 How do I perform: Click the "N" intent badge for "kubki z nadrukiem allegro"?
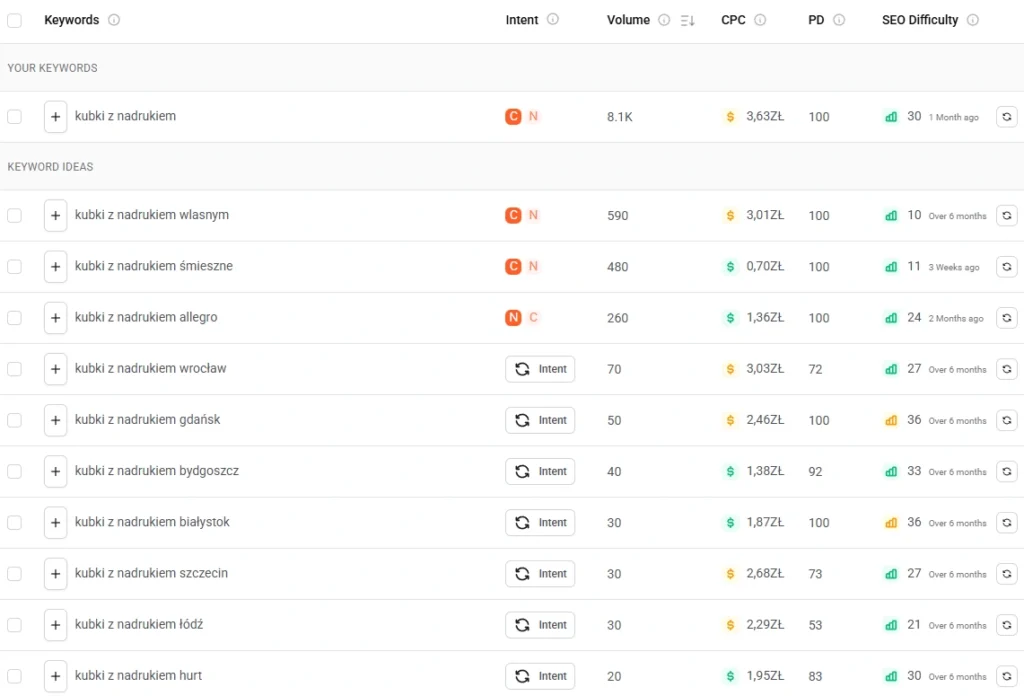(x=513, y=317)
